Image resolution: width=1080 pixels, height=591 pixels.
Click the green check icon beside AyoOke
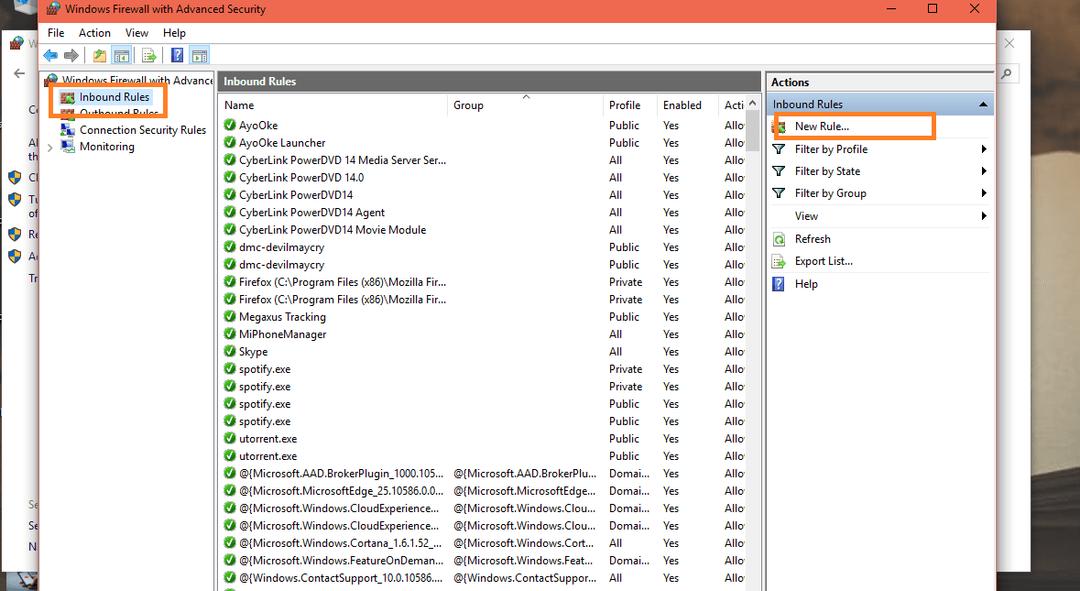[230, 125]
